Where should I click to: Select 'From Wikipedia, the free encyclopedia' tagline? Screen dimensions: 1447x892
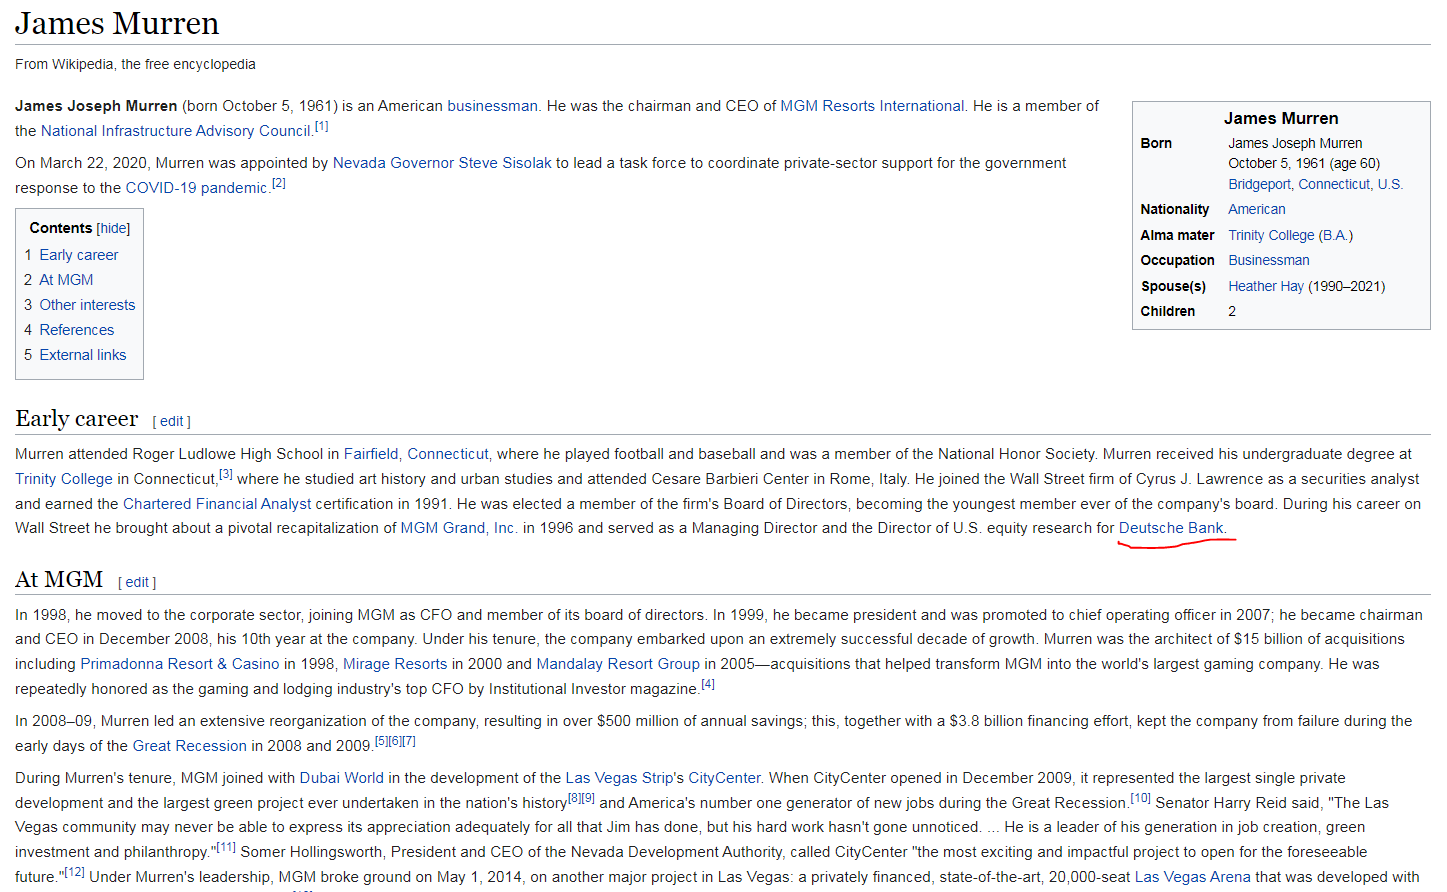coord(135,64)
